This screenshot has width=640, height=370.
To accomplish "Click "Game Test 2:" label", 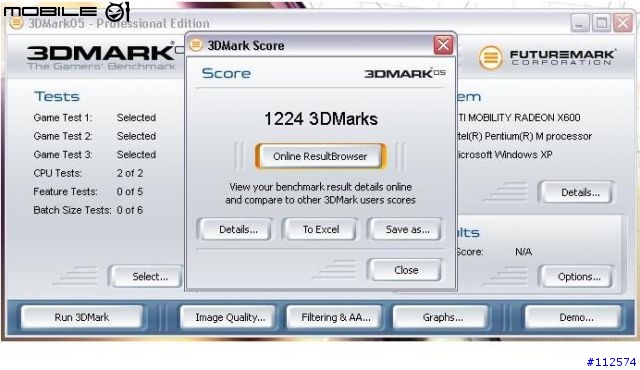I will pos(63,136).
